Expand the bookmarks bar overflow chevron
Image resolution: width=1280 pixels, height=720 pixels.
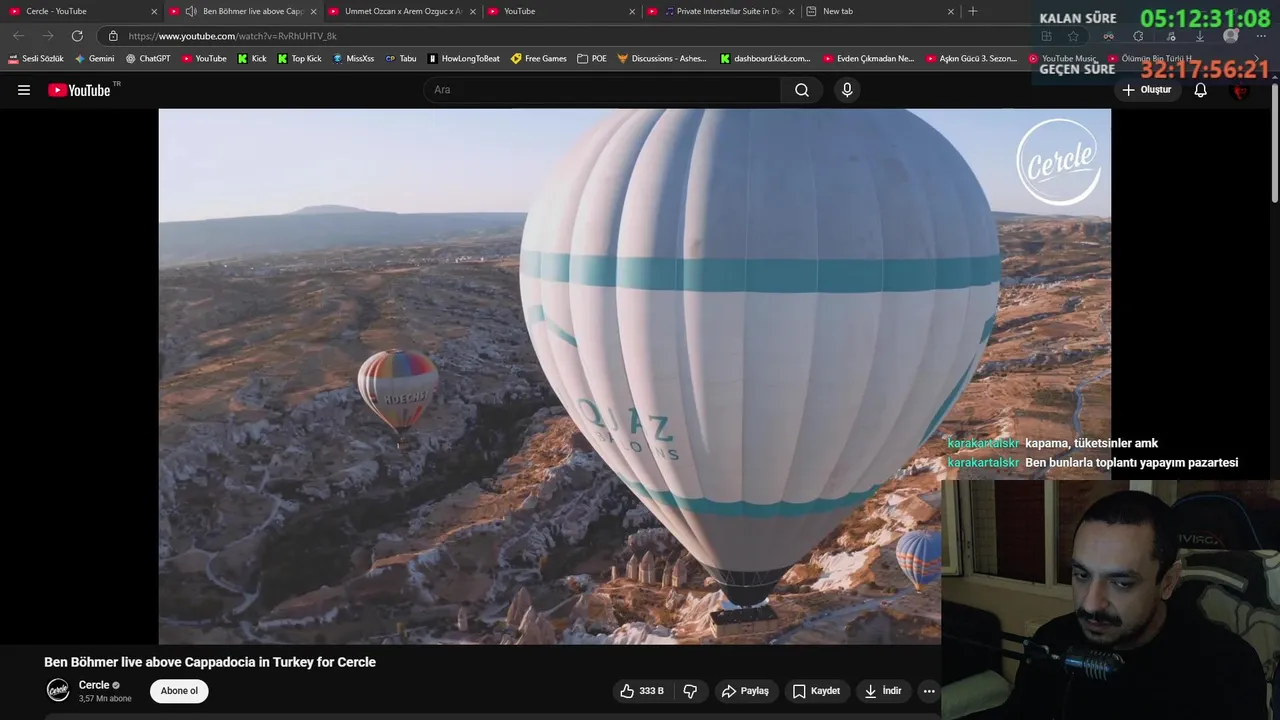click(x=1257, y=59)
